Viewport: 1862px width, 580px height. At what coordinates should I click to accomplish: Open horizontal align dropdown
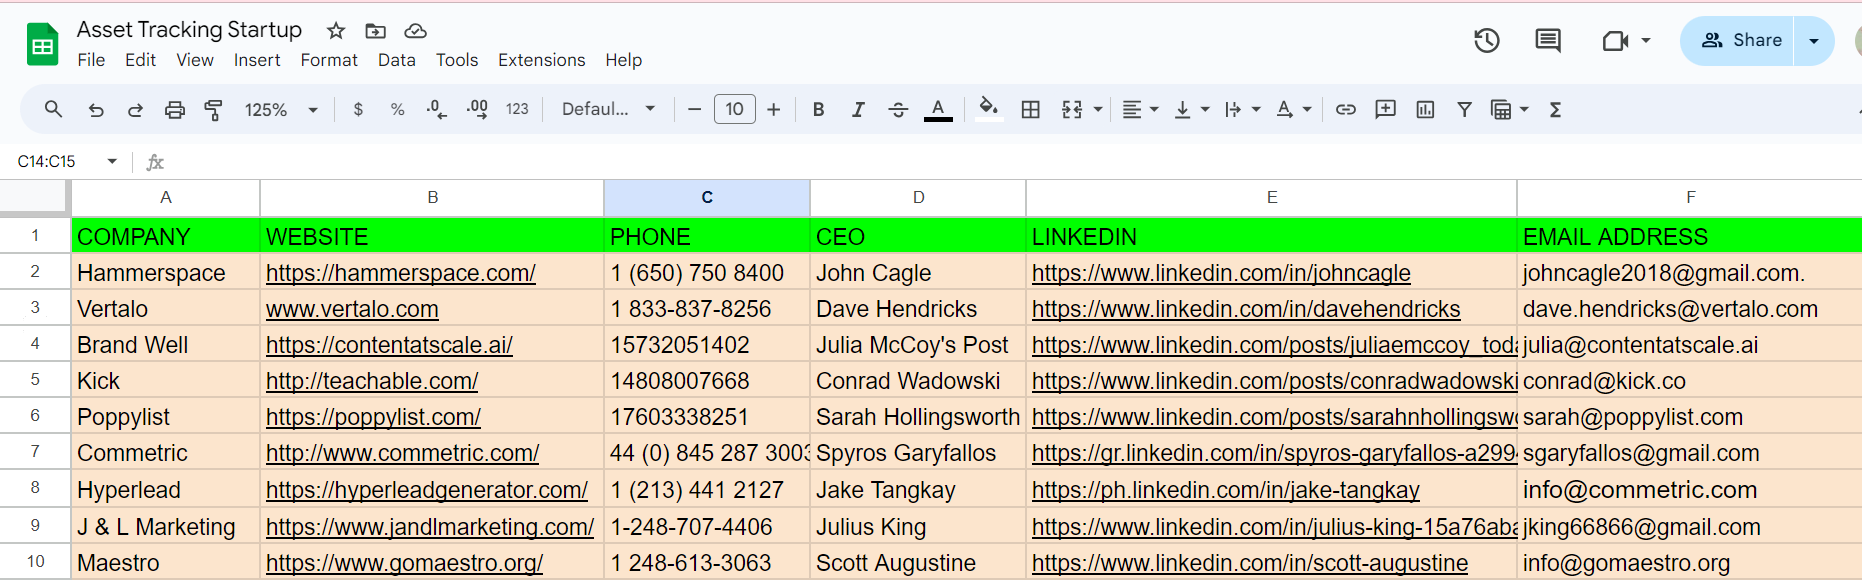tap(1140, 110)
